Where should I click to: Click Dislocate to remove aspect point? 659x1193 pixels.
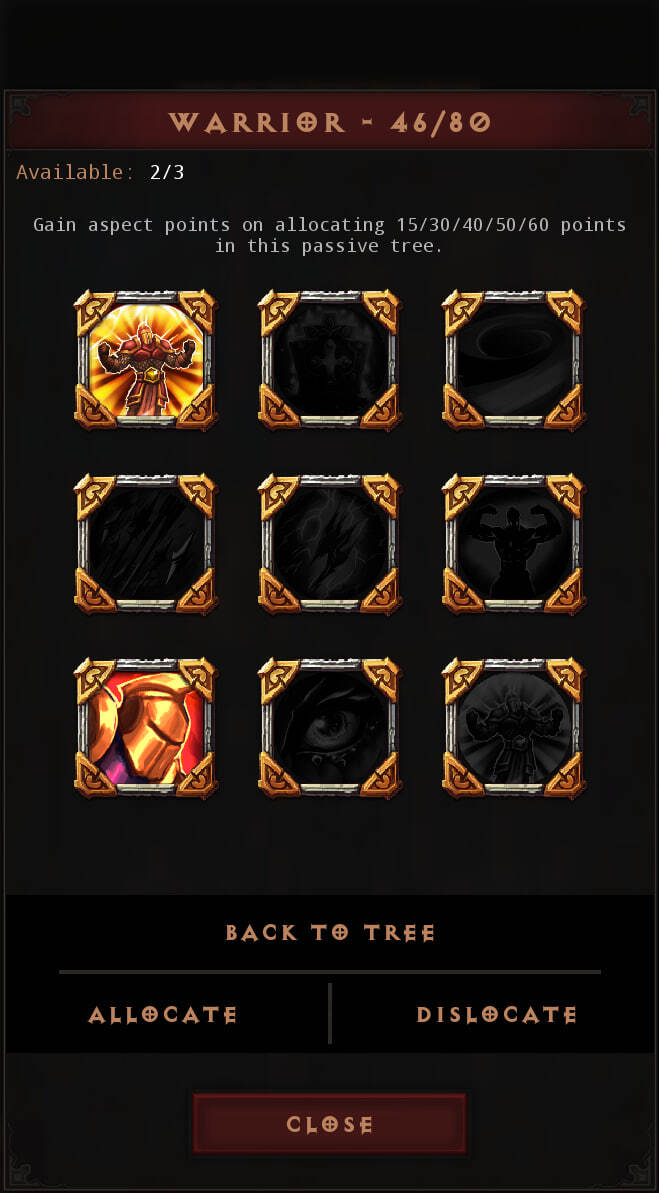click(496, 1015)
